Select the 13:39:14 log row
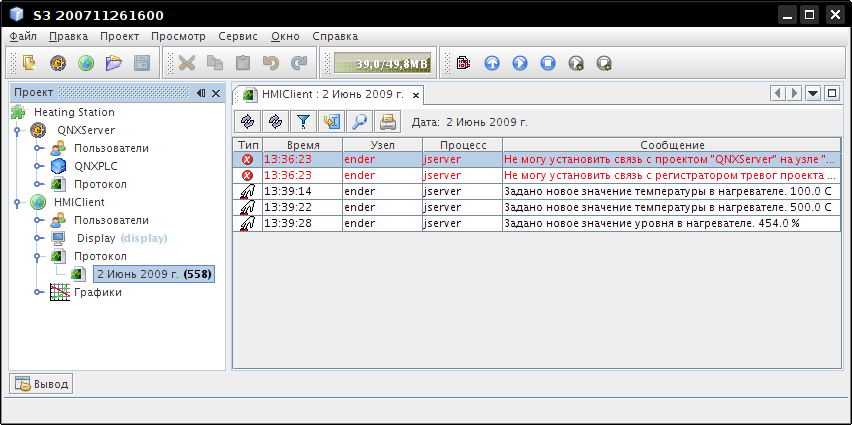The width and height of the screenshot is (852, 425). point(537,191)
